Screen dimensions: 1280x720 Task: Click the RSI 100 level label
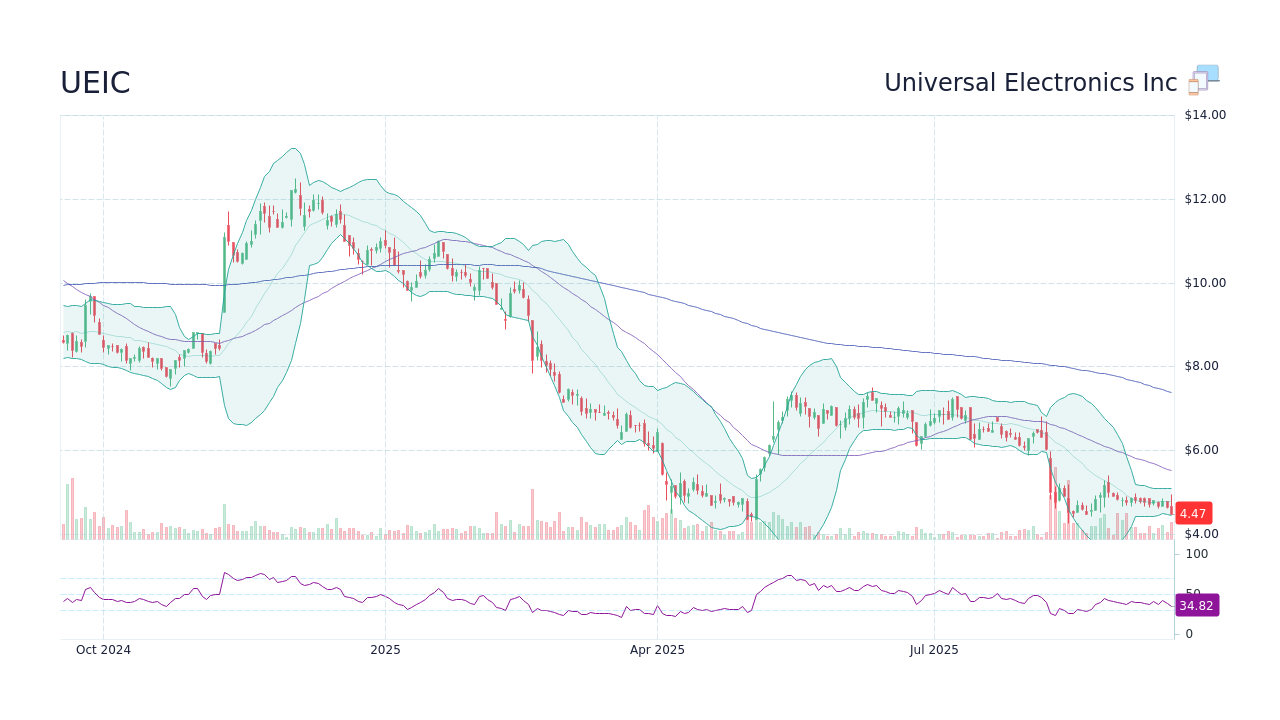coord(1197,554)
